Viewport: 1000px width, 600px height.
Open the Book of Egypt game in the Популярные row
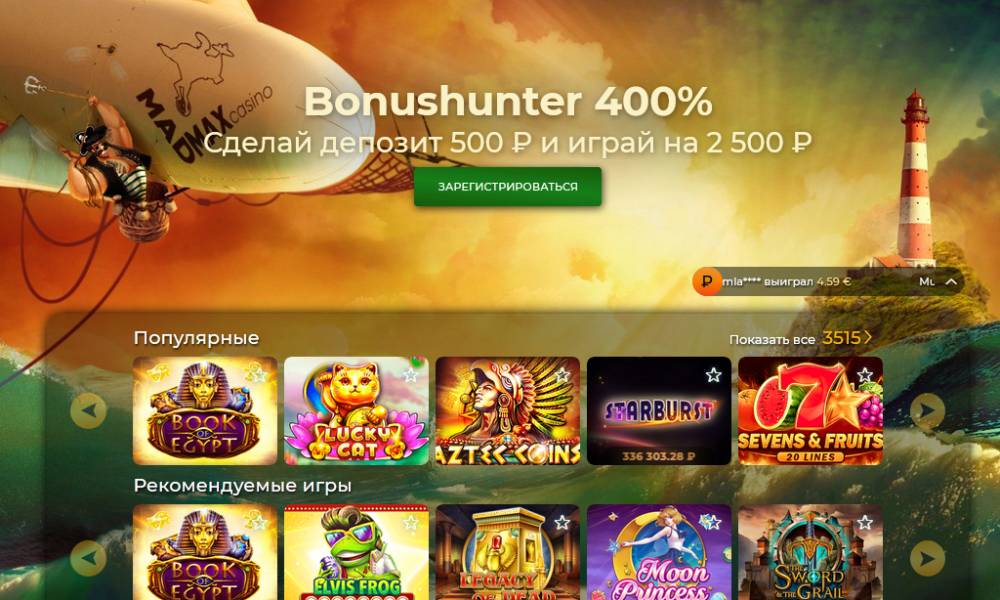point(205,411)
